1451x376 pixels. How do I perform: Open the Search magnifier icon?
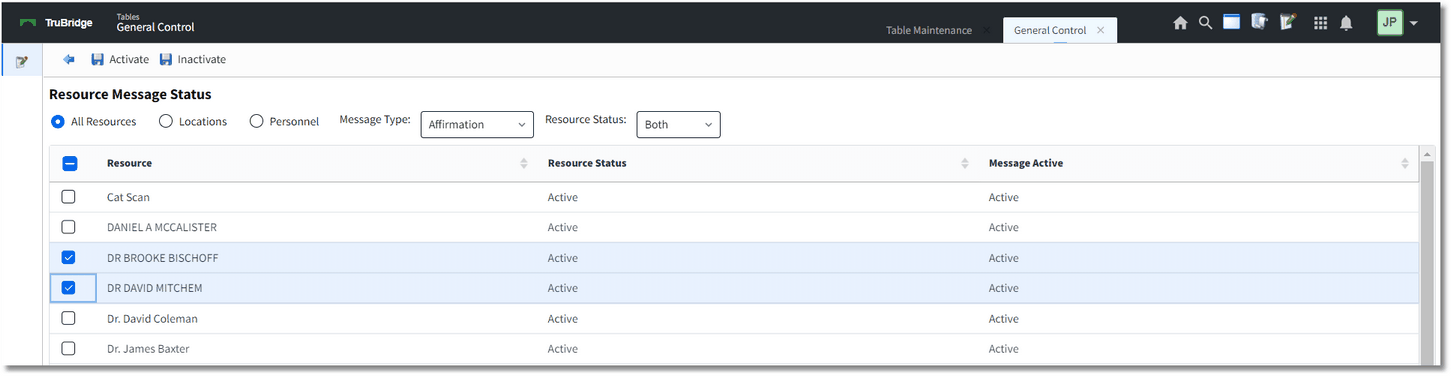pyautogui.click(x=1205, y=22)
